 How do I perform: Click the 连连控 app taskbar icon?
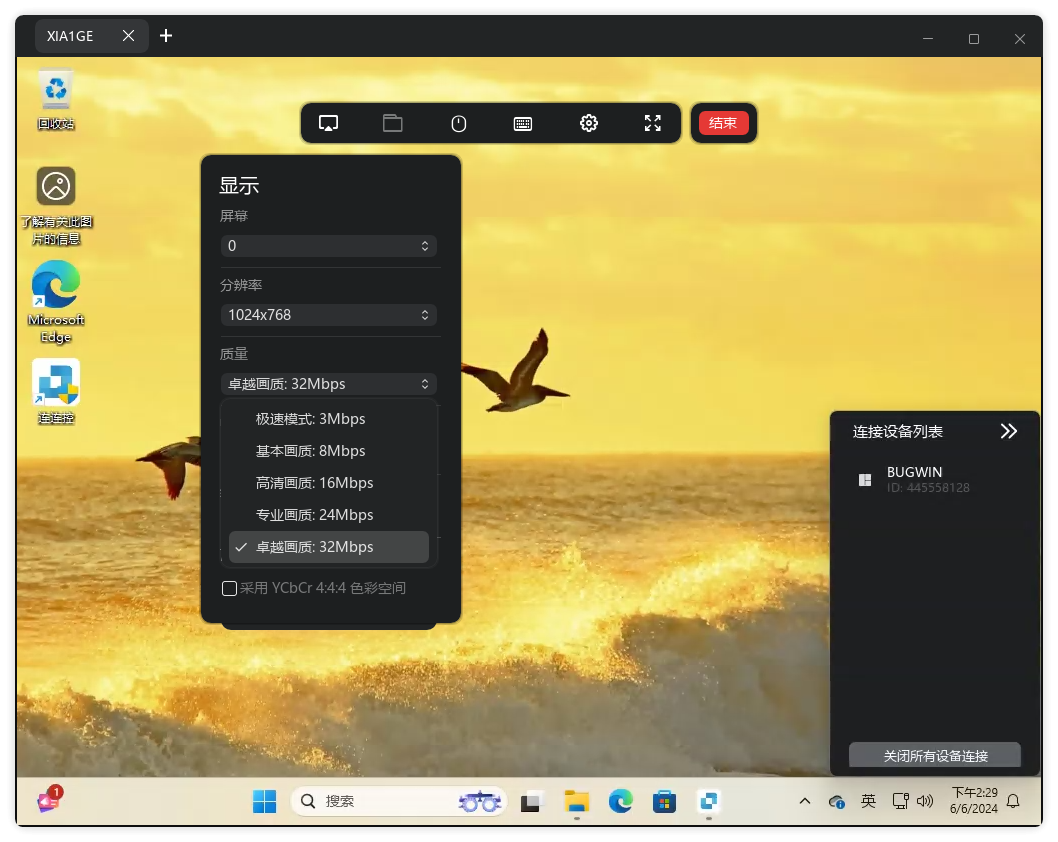[x=708, y=802]
